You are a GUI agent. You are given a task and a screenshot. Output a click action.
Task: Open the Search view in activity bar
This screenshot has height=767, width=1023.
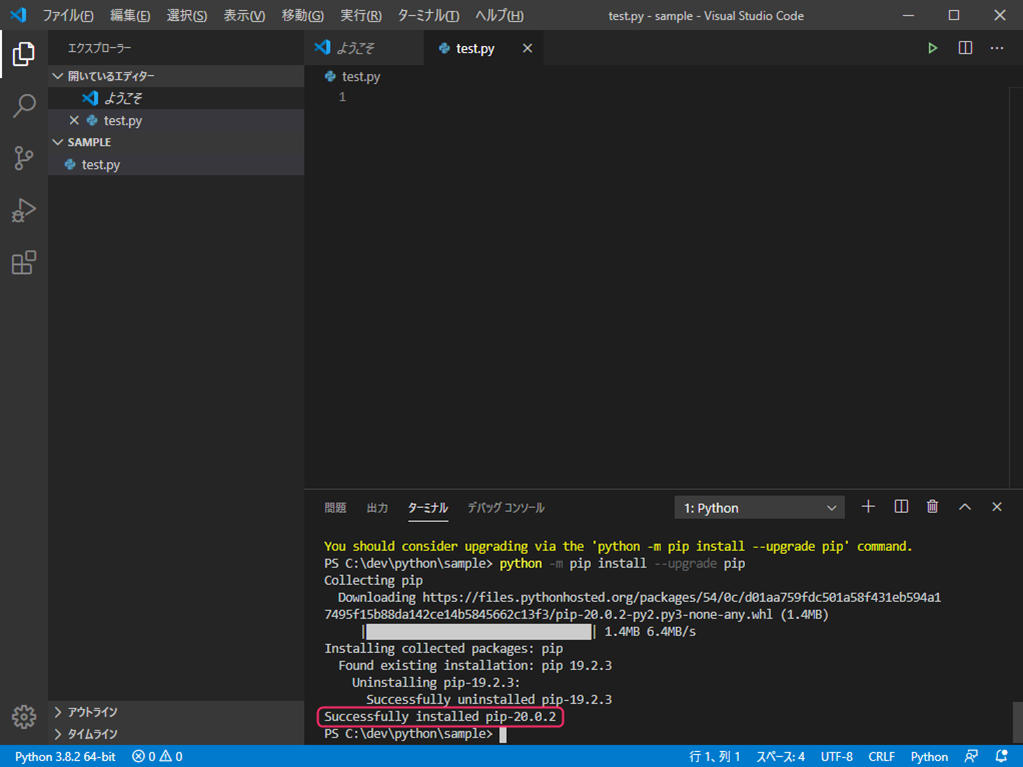point(23,106)
